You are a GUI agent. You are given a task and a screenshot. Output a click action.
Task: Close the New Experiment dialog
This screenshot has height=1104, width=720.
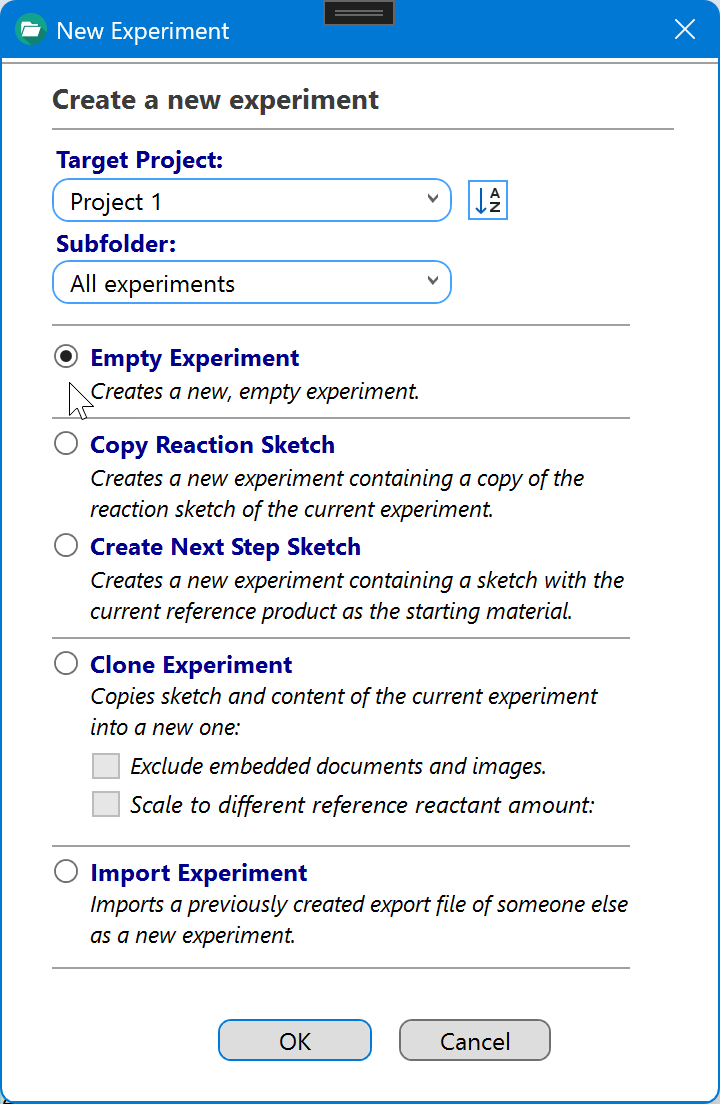[685, 30]
